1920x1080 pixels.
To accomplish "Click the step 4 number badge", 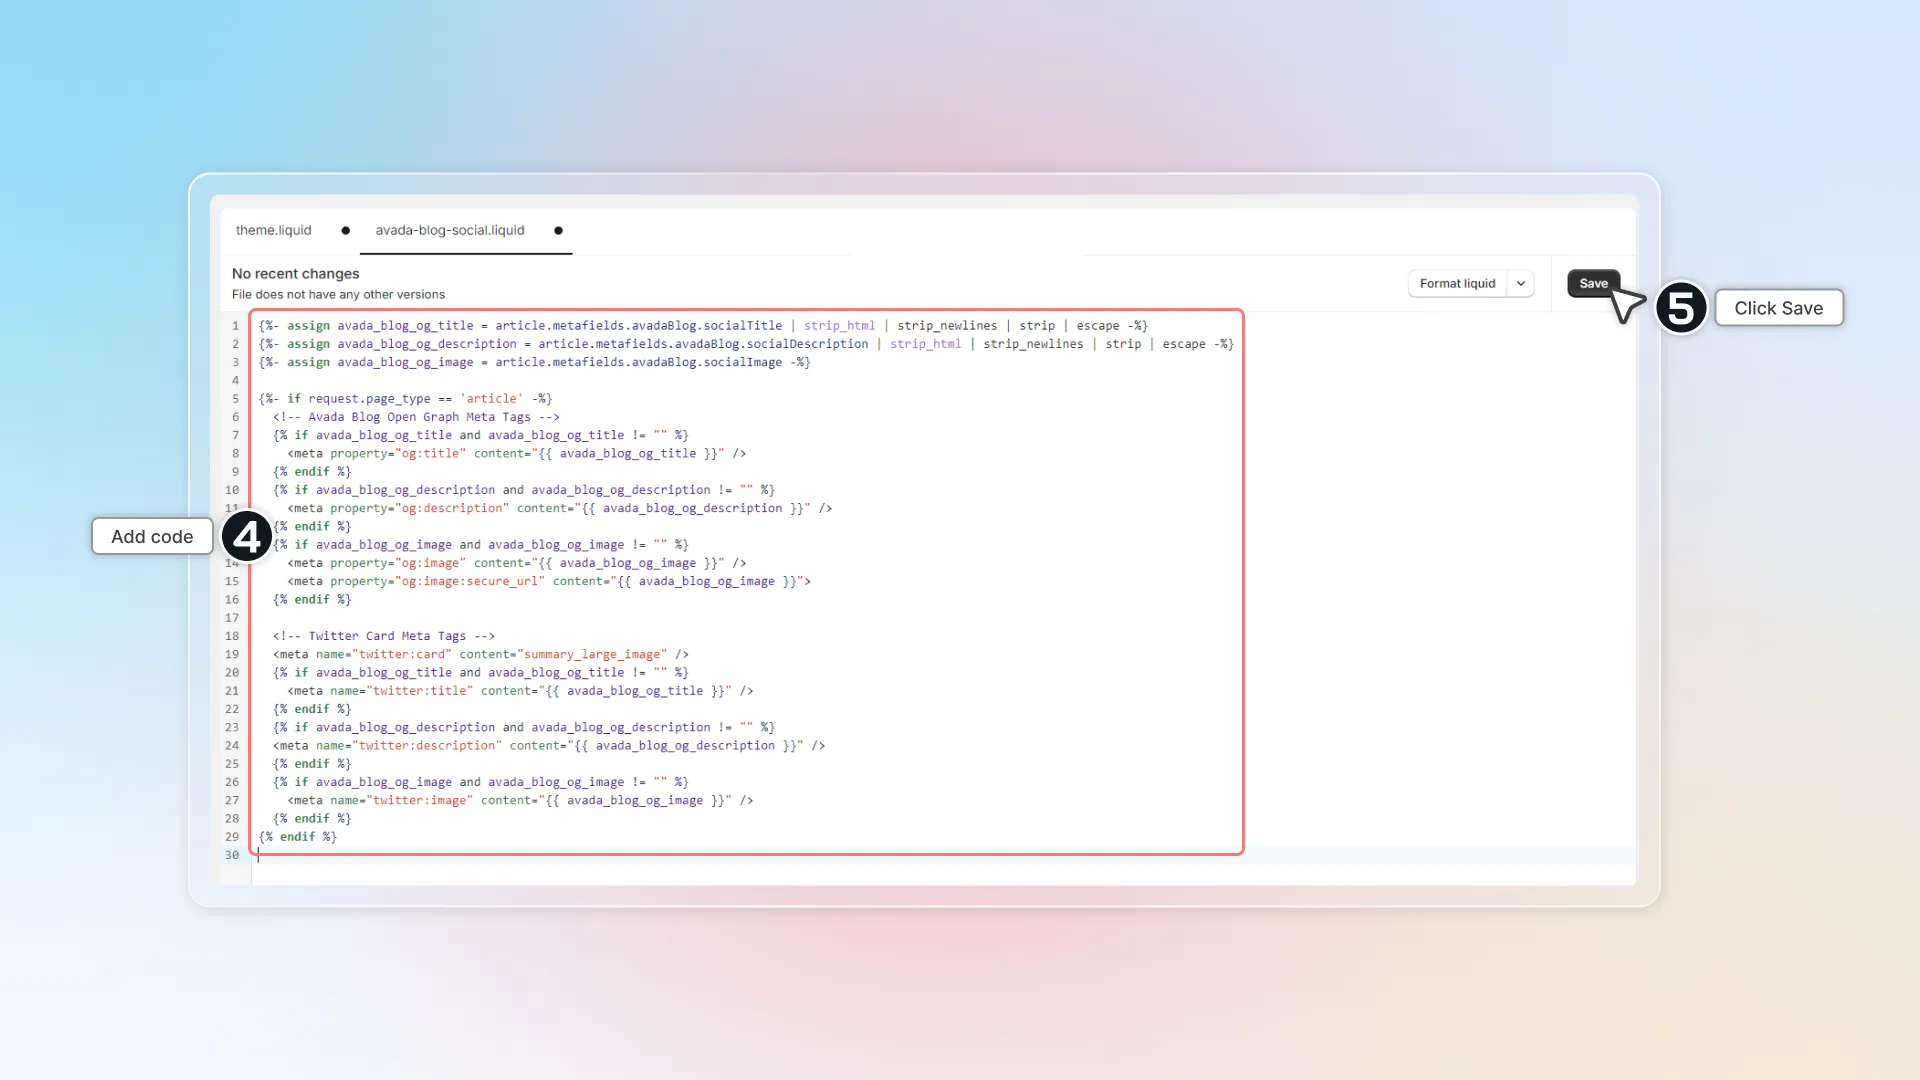I will coord(247,537).
